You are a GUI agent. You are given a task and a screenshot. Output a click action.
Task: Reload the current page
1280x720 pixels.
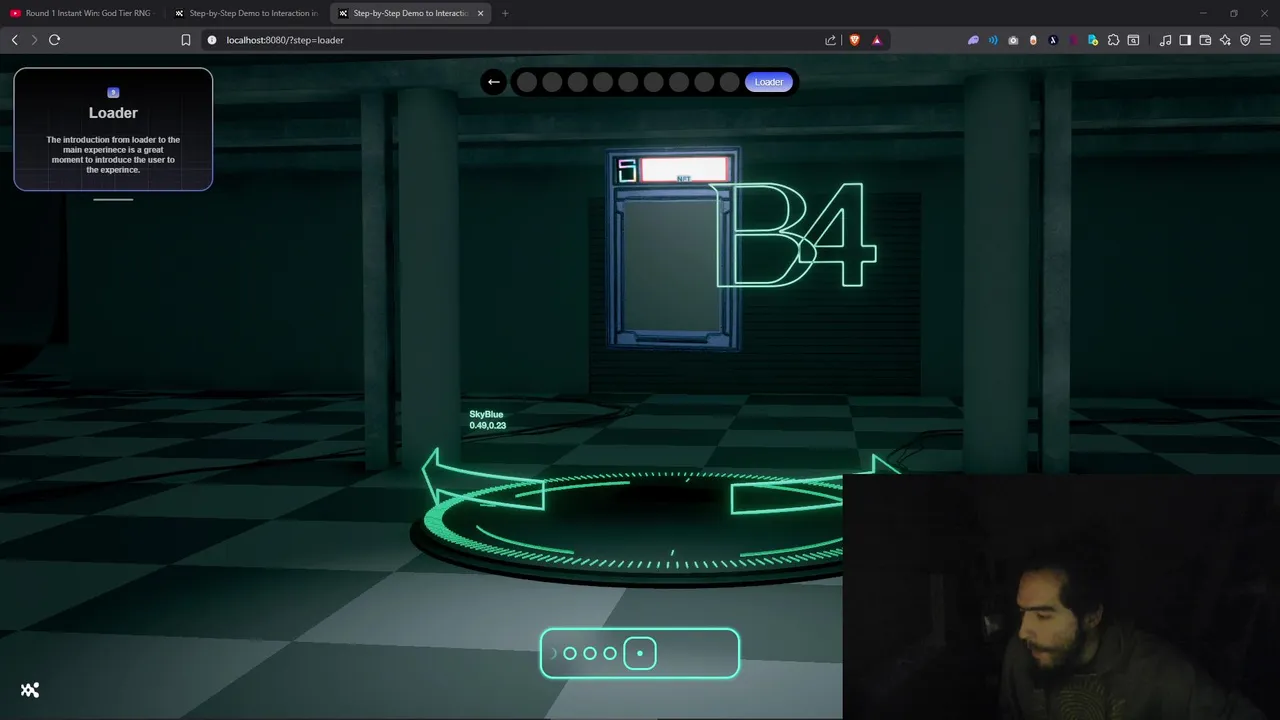54,40
